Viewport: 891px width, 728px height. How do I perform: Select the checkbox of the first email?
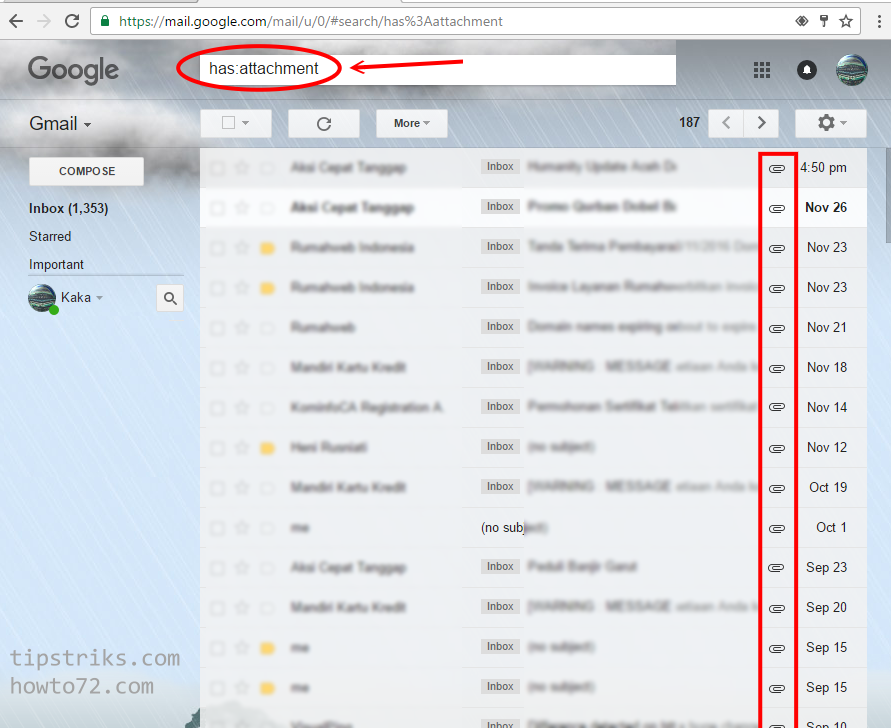(217, 167)
